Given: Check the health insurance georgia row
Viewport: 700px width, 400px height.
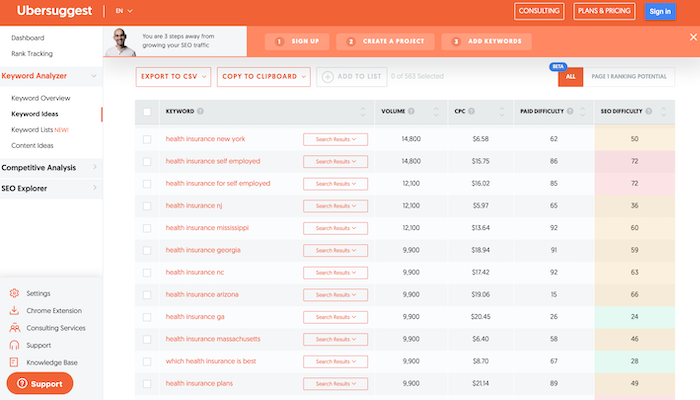Looking at the screenshot, I should (147, 250).
